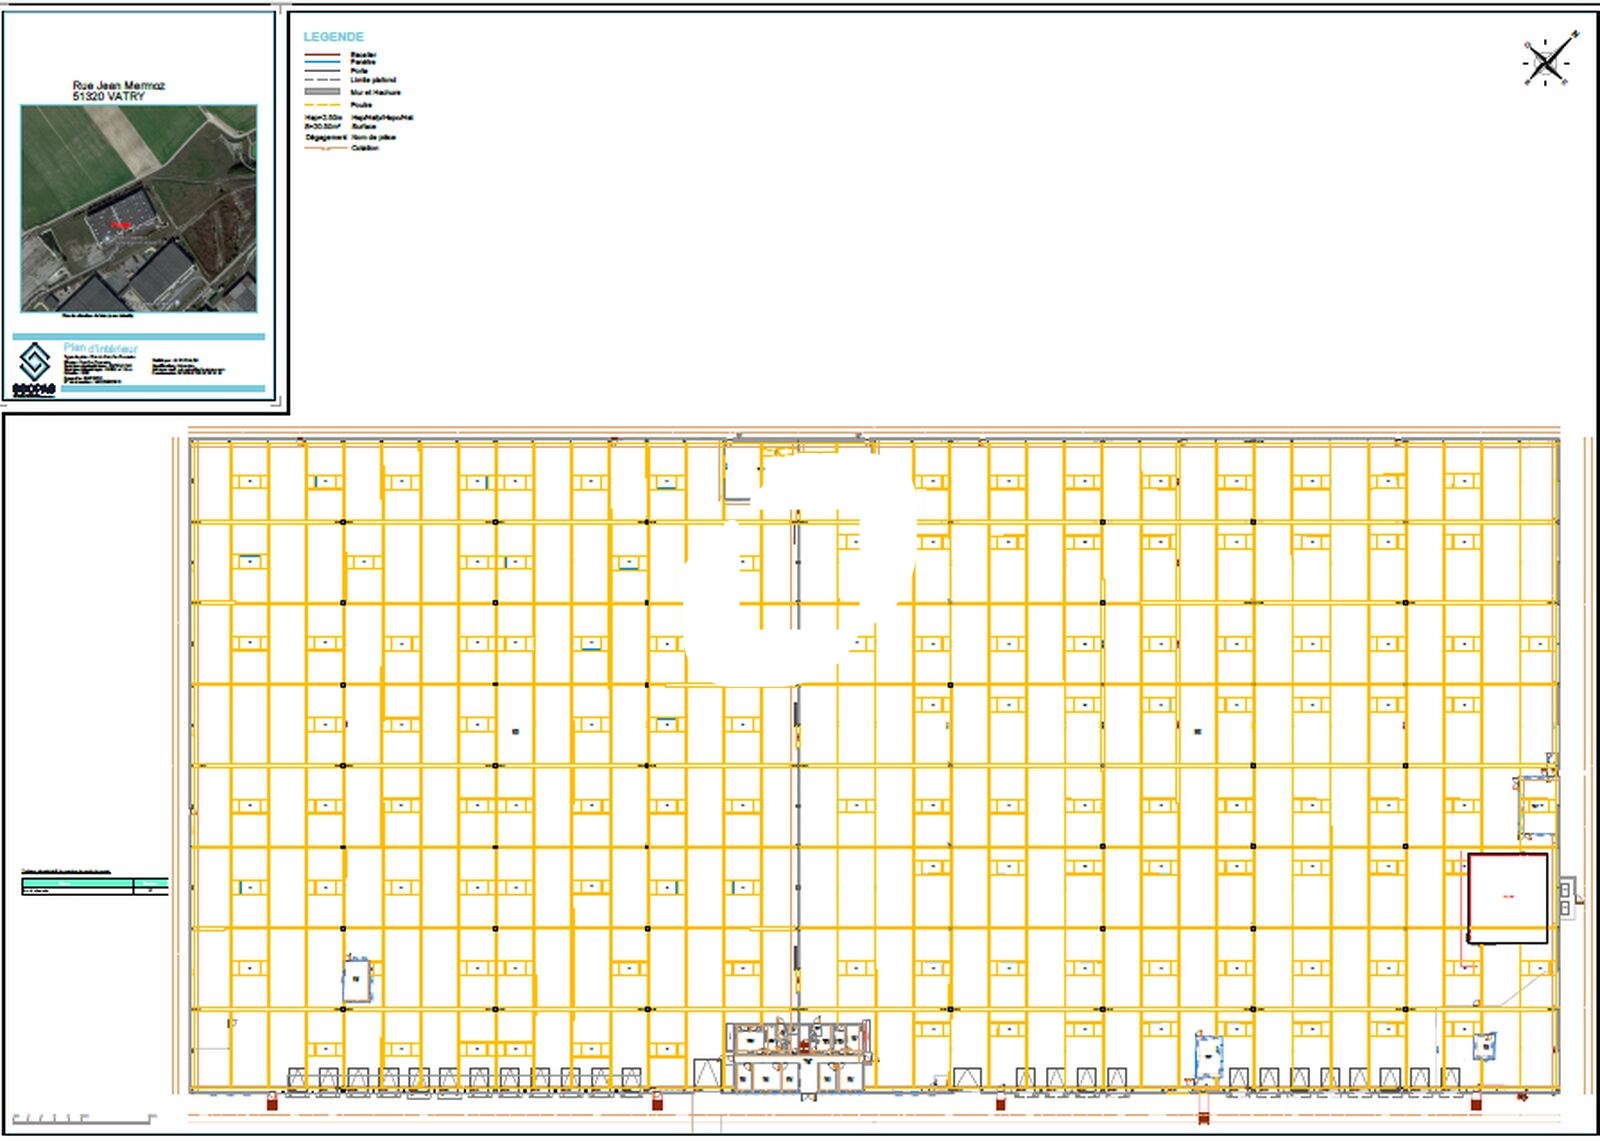
Task: Select the small blue room at bottom-left
Action: pyautogui.click(x=356, y=980)
